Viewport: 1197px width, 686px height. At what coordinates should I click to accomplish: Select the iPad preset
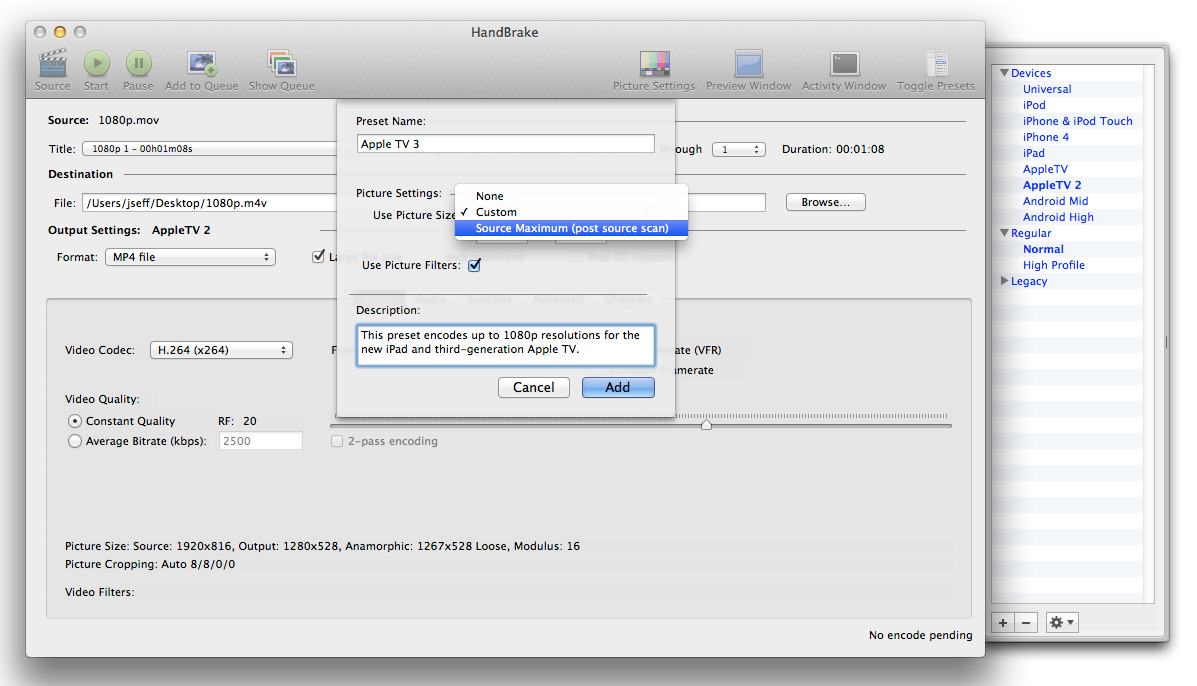[x=1034, y=153]
